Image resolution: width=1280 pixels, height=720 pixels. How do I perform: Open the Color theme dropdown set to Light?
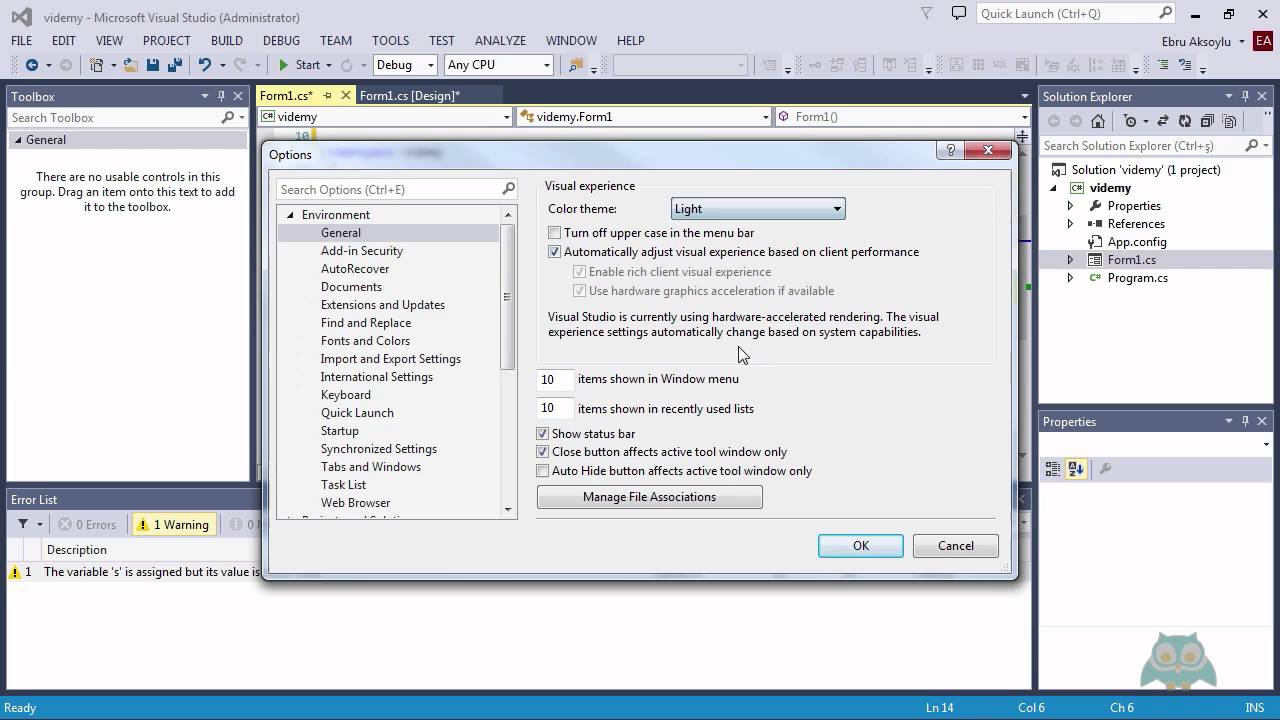(x=758, y=209)
